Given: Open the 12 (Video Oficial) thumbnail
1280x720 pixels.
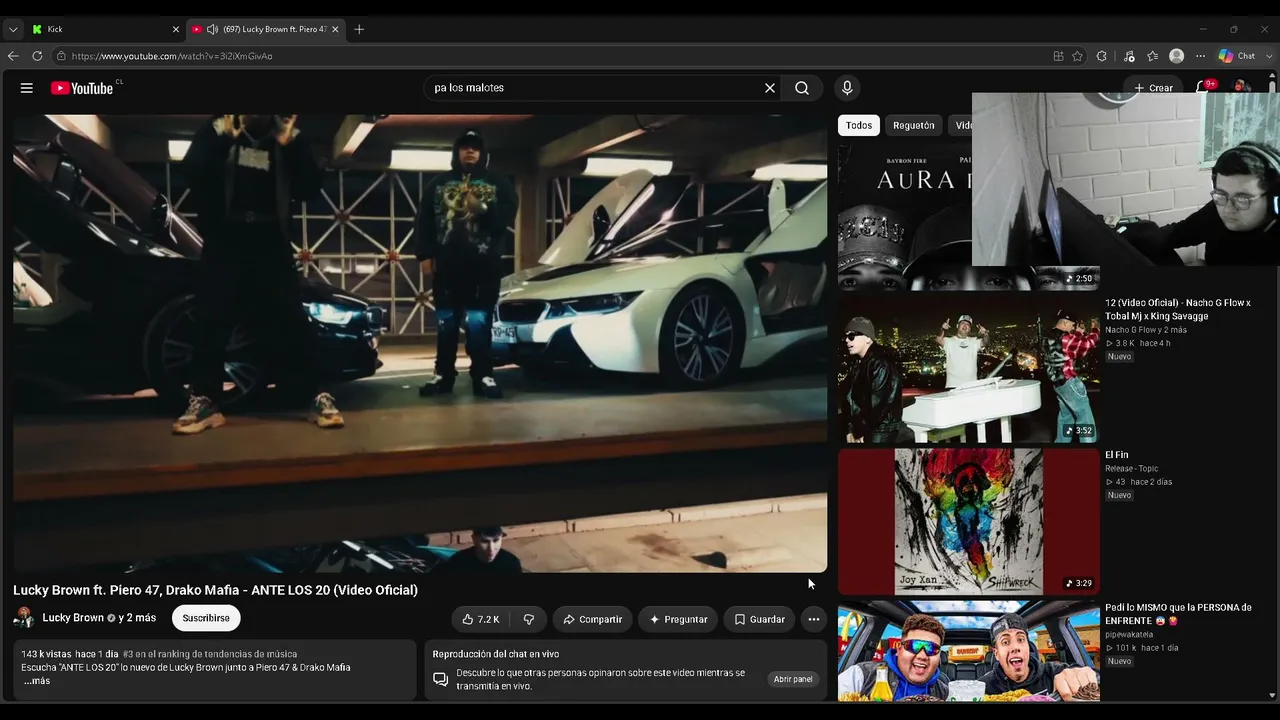Looking at the screenshot, I should (969, 369).
